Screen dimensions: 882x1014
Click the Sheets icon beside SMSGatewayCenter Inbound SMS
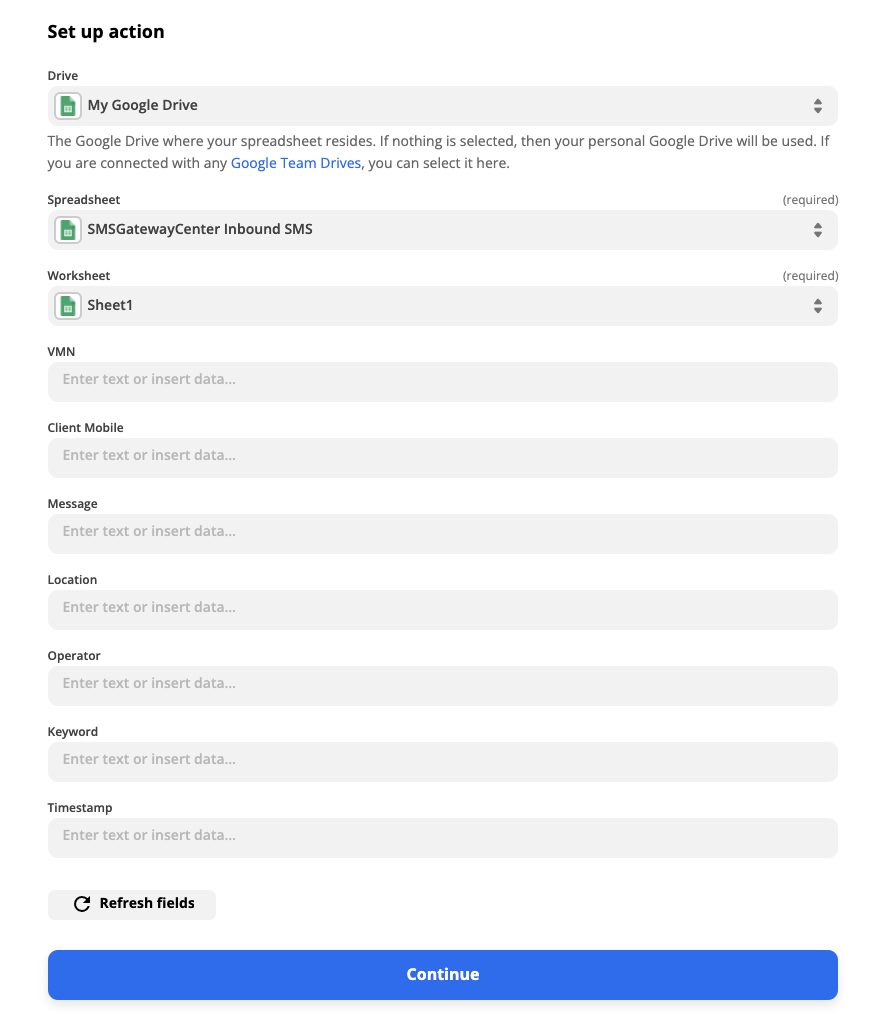click(x=68, y=230)
